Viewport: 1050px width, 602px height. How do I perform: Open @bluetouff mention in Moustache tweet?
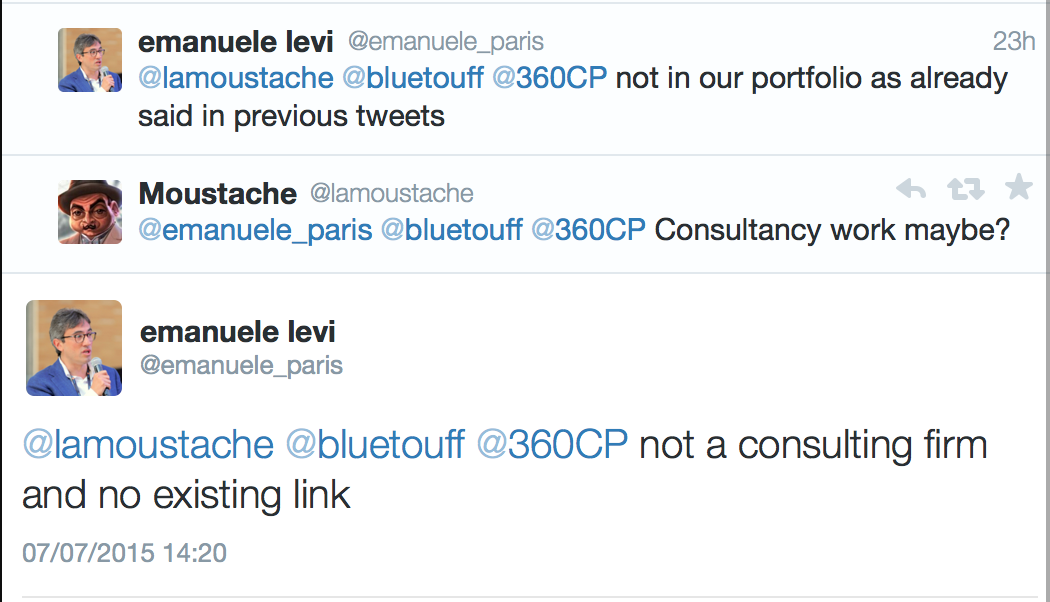(x=451, y=230)
